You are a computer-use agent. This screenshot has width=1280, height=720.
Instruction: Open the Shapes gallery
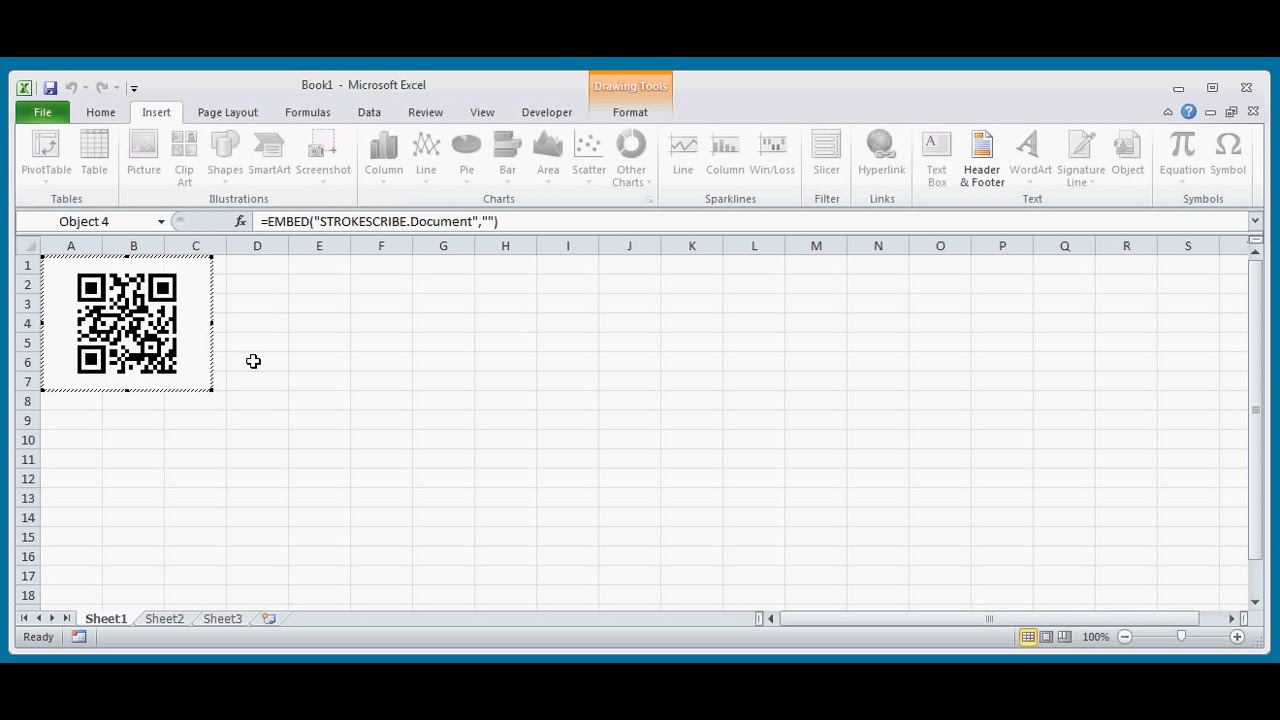(225, 156)
